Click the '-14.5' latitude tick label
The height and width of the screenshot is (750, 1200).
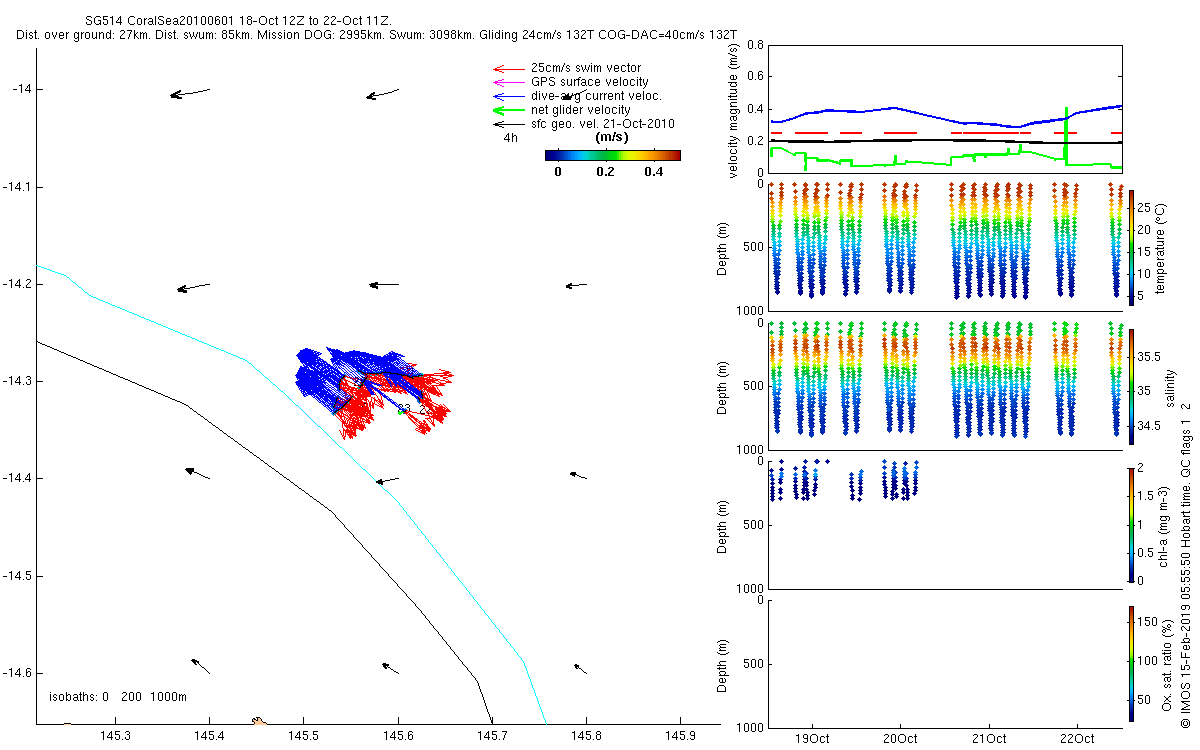[20, 576]
